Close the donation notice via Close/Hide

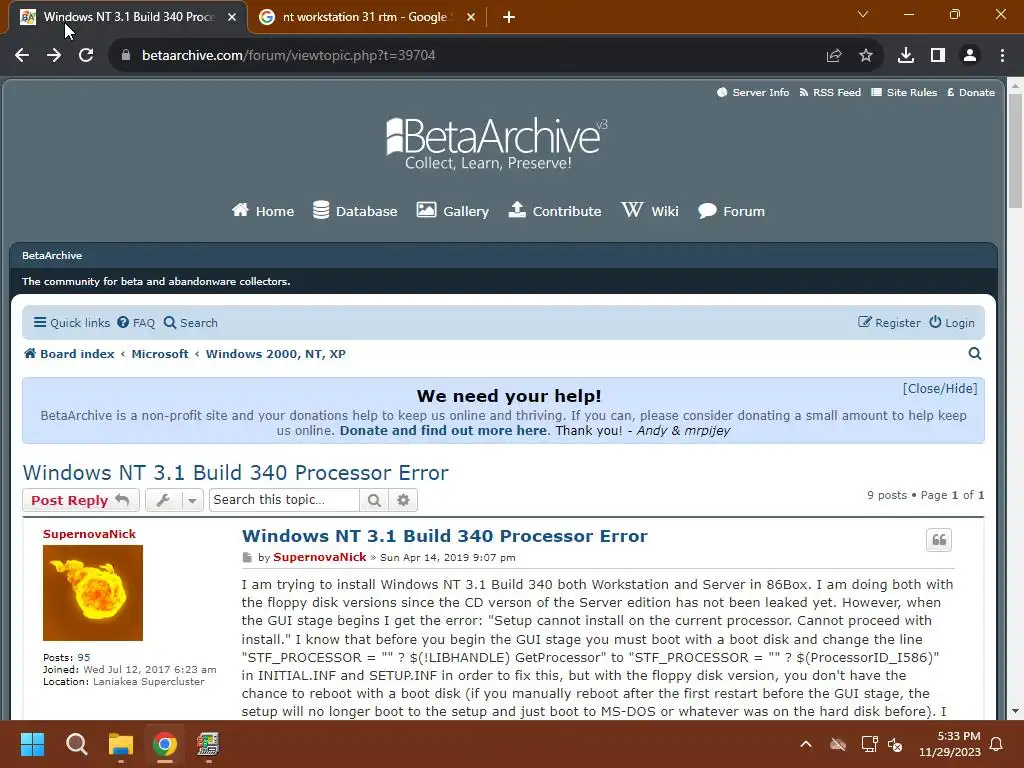(x=940, y=389)
